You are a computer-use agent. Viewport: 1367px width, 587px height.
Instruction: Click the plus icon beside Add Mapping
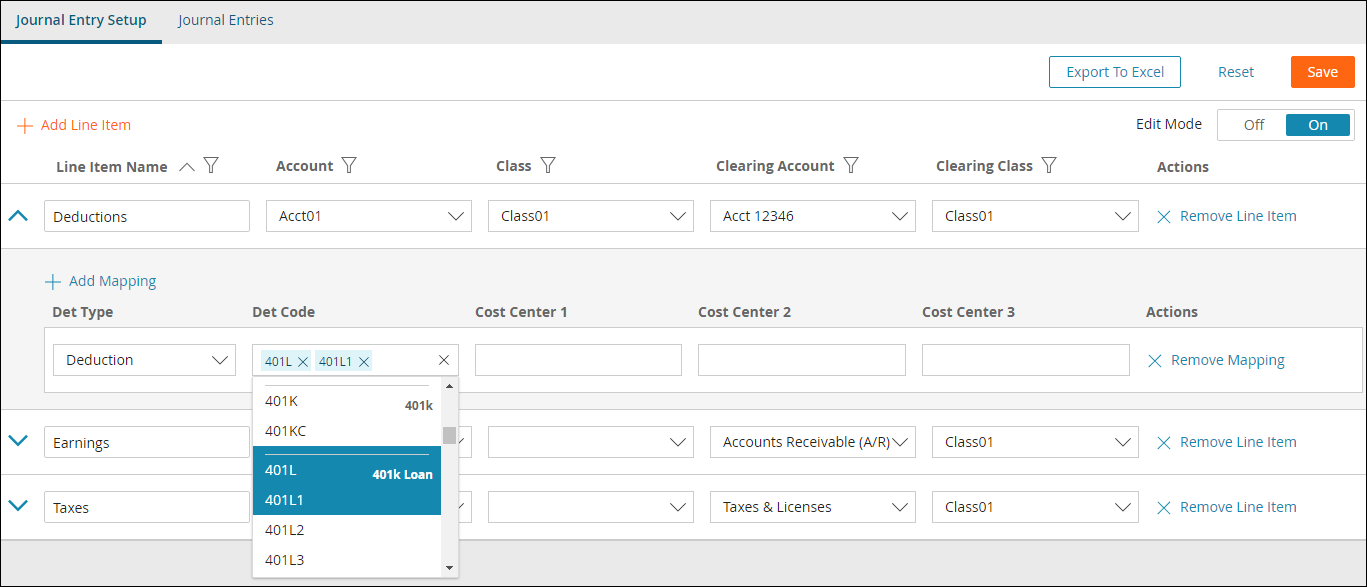click(x=53, y=282)
